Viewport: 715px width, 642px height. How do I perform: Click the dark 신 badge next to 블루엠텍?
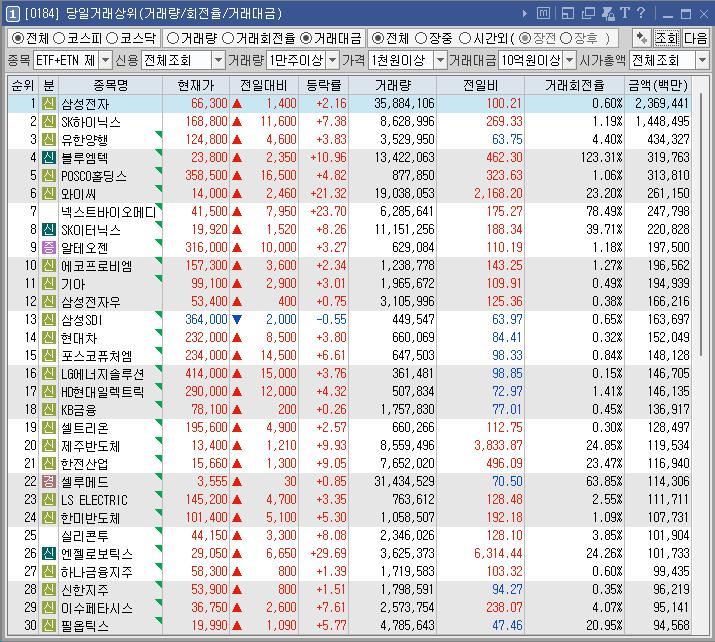49,158
